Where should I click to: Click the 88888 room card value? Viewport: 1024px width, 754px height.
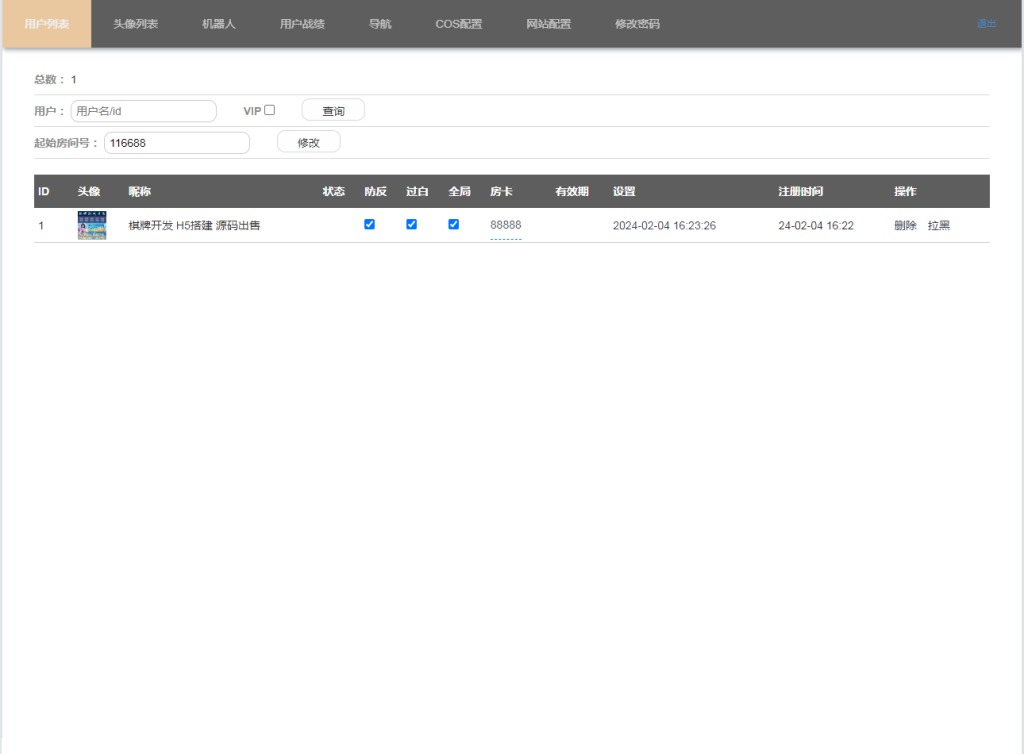[x=505, y=225]
